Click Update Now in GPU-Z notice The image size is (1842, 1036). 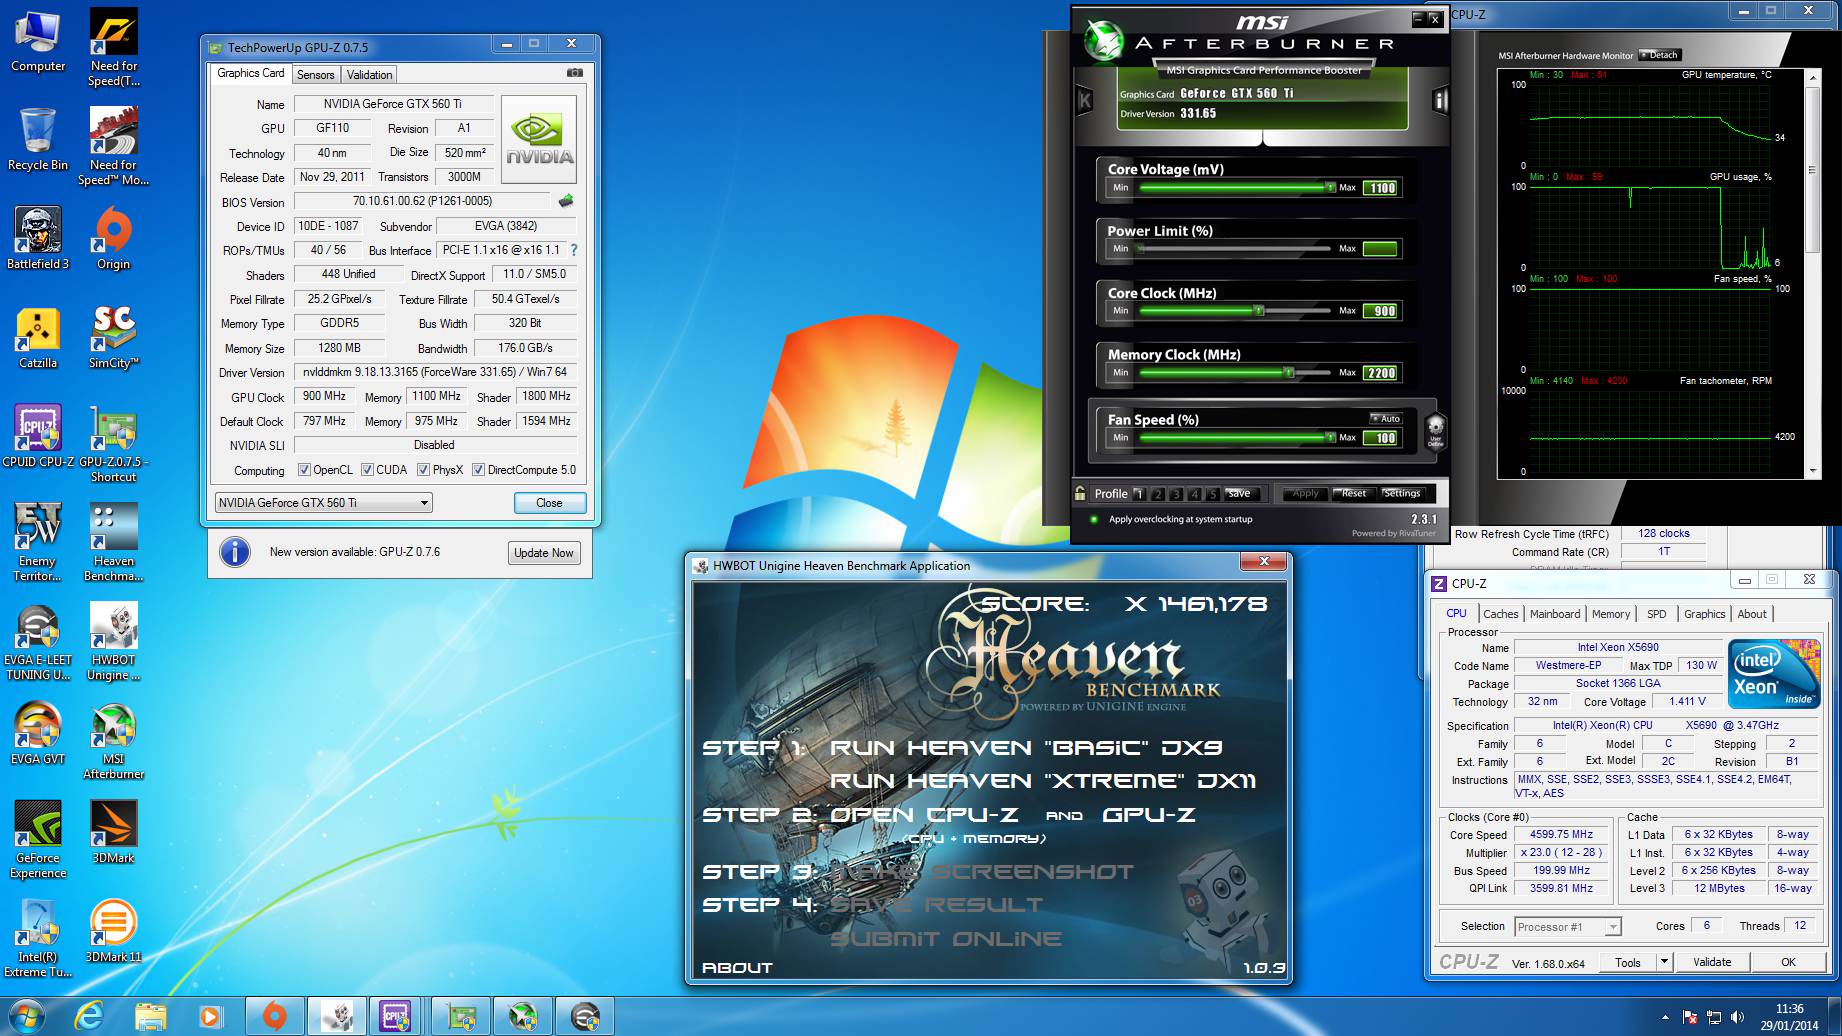tap(544, 553)
